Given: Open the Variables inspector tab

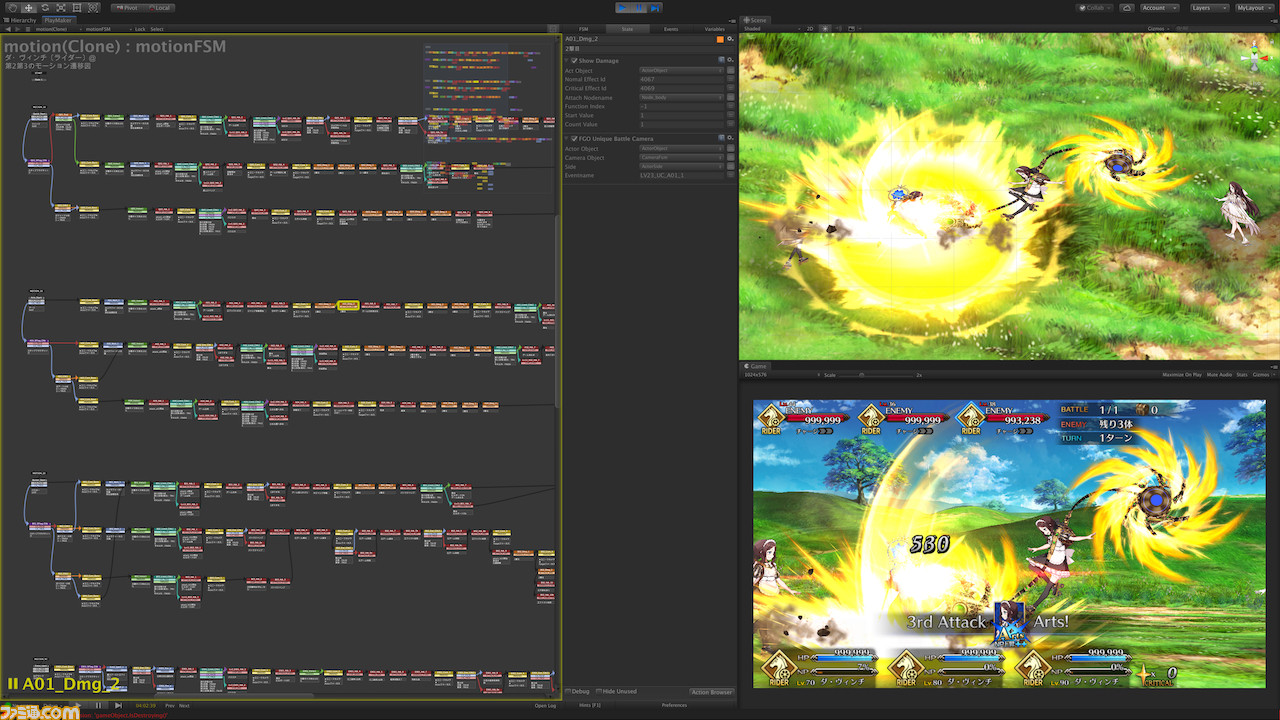Looking at the screenshot, I should pyautogui.click(x=715, y=29).
